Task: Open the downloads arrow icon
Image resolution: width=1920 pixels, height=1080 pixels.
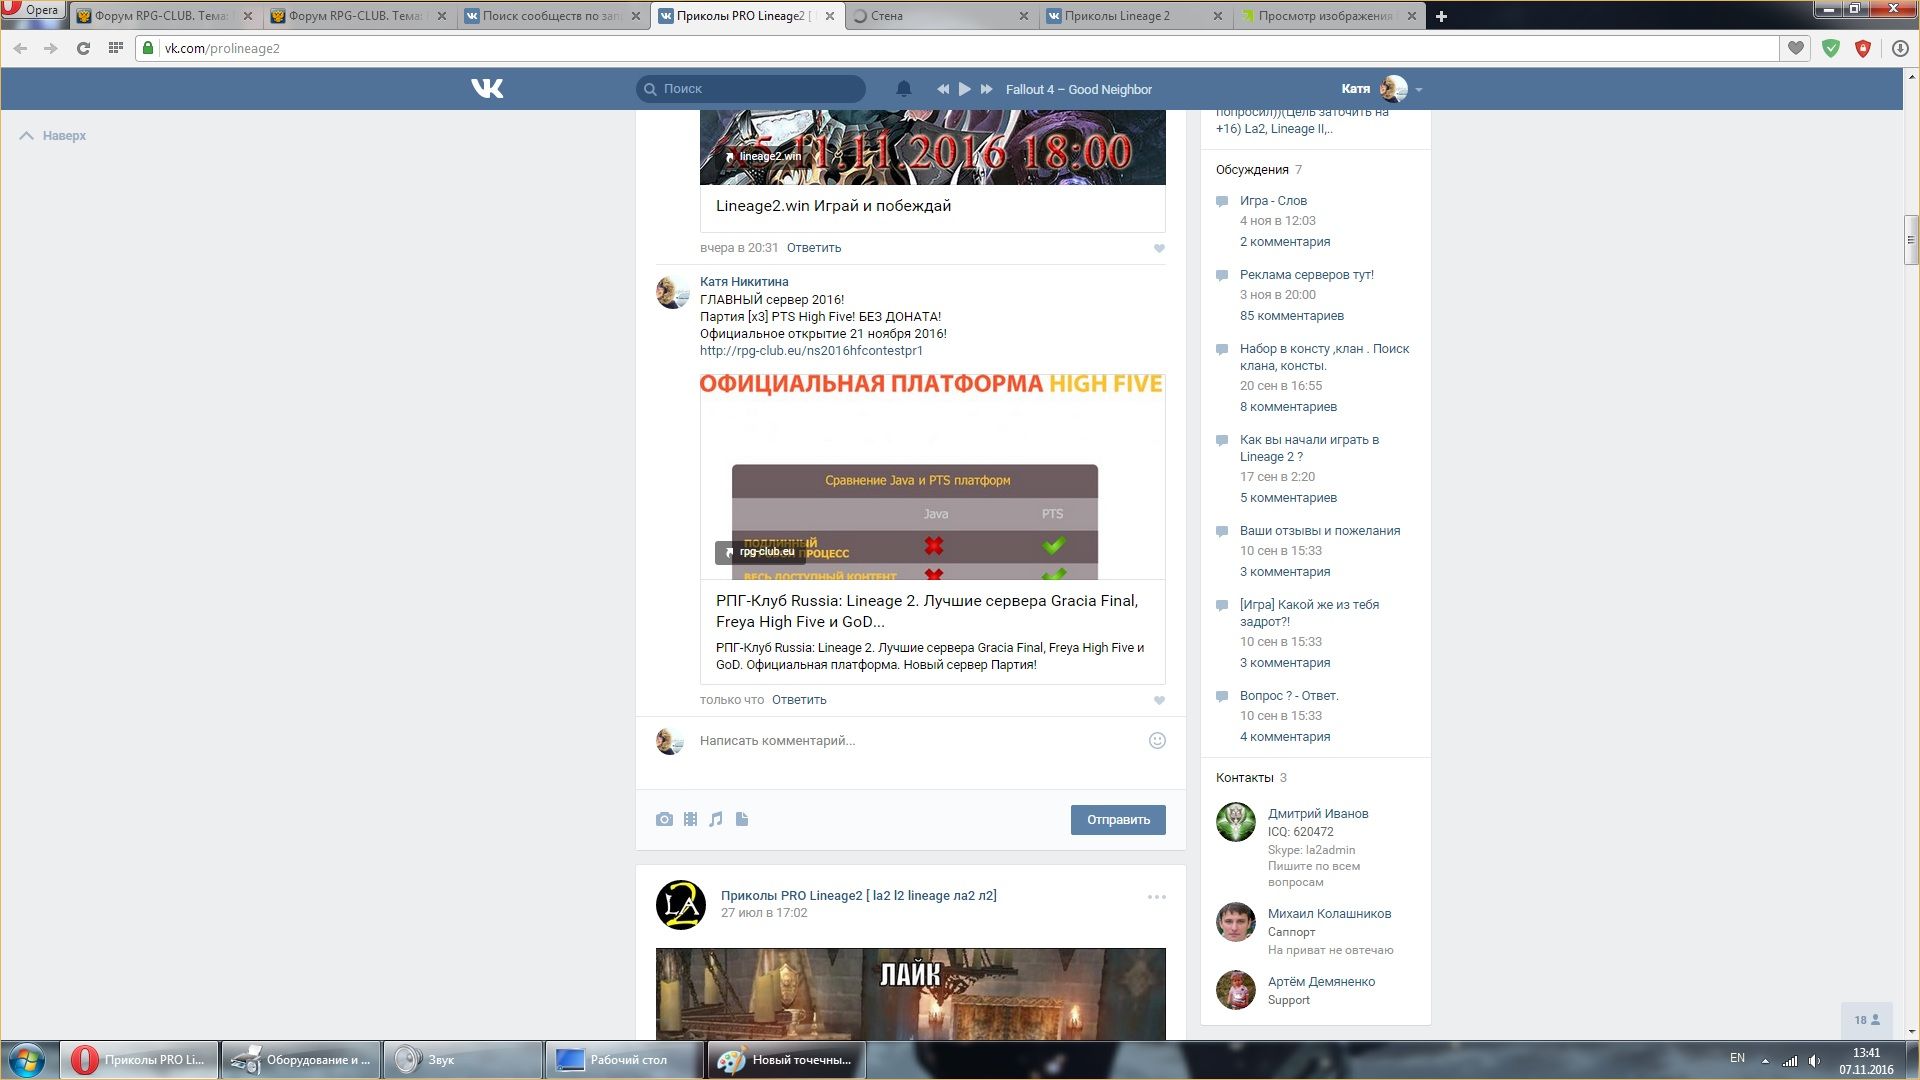Action: [x=1900, y=48]
